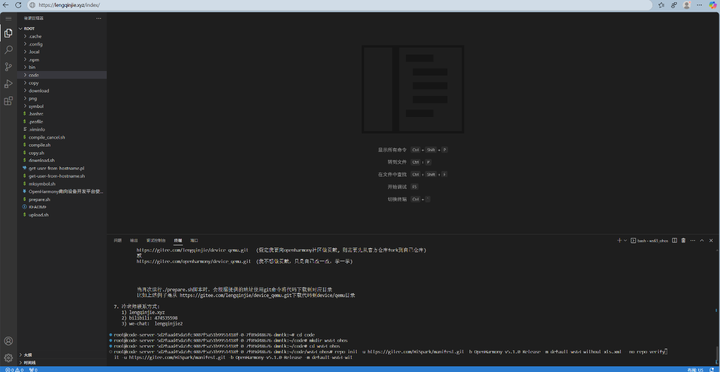Screen dimensions: 720x372
Task: Expand the .config folder
Action: point(62,44)
